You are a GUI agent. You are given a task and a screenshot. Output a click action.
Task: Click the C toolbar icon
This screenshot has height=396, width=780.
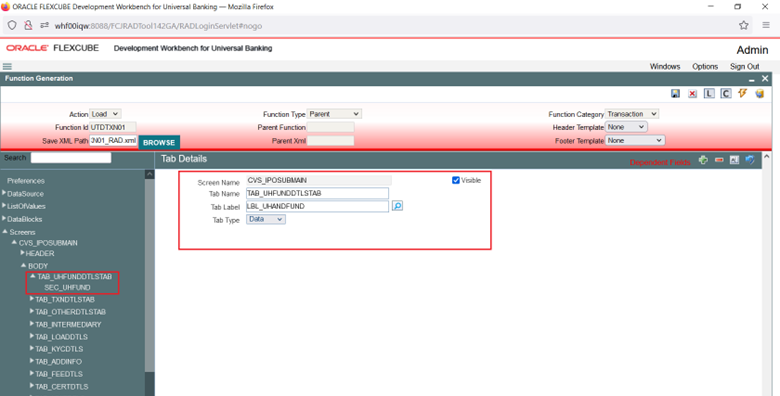click(726, 94)
